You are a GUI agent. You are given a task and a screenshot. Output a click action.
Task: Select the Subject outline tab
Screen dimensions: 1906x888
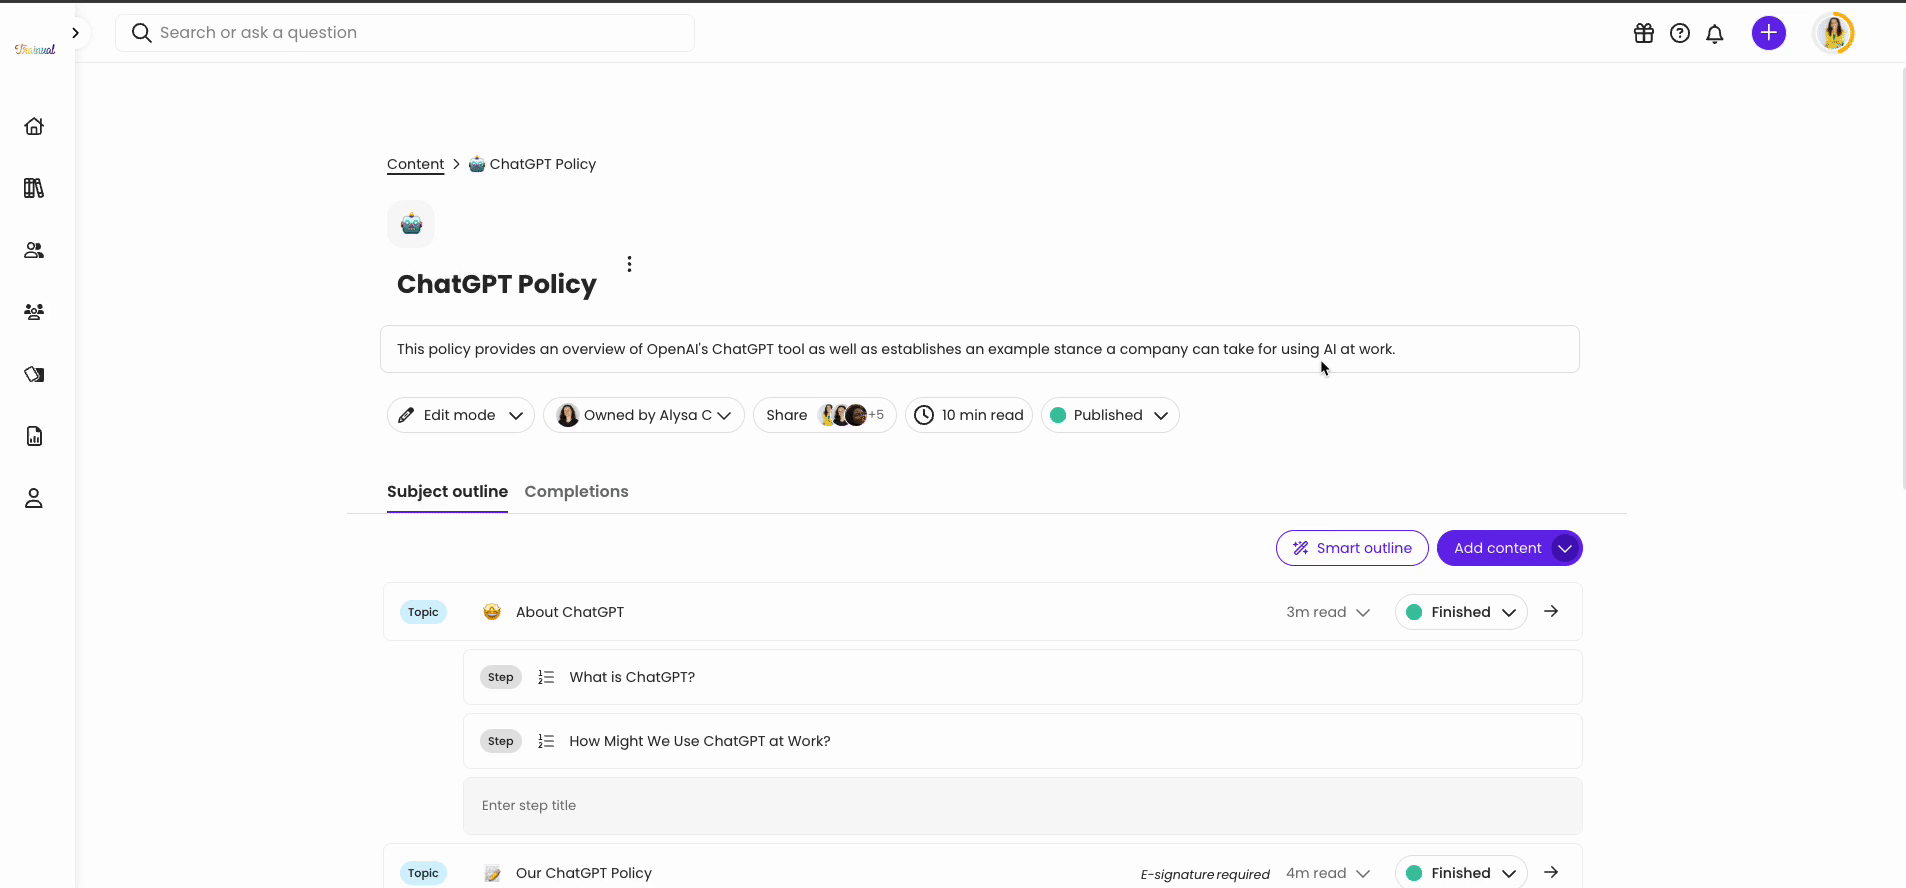click(x=447, y=491)
